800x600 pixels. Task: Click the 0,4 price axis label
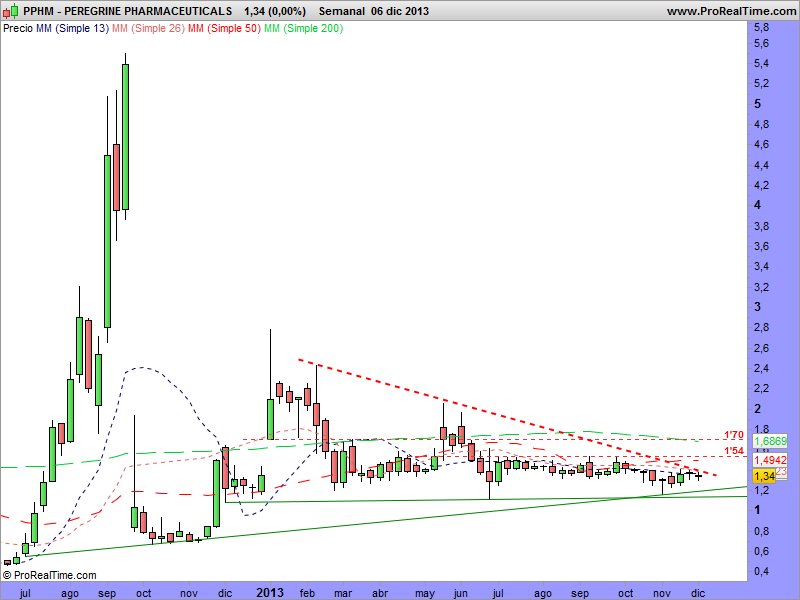(762, 572)
